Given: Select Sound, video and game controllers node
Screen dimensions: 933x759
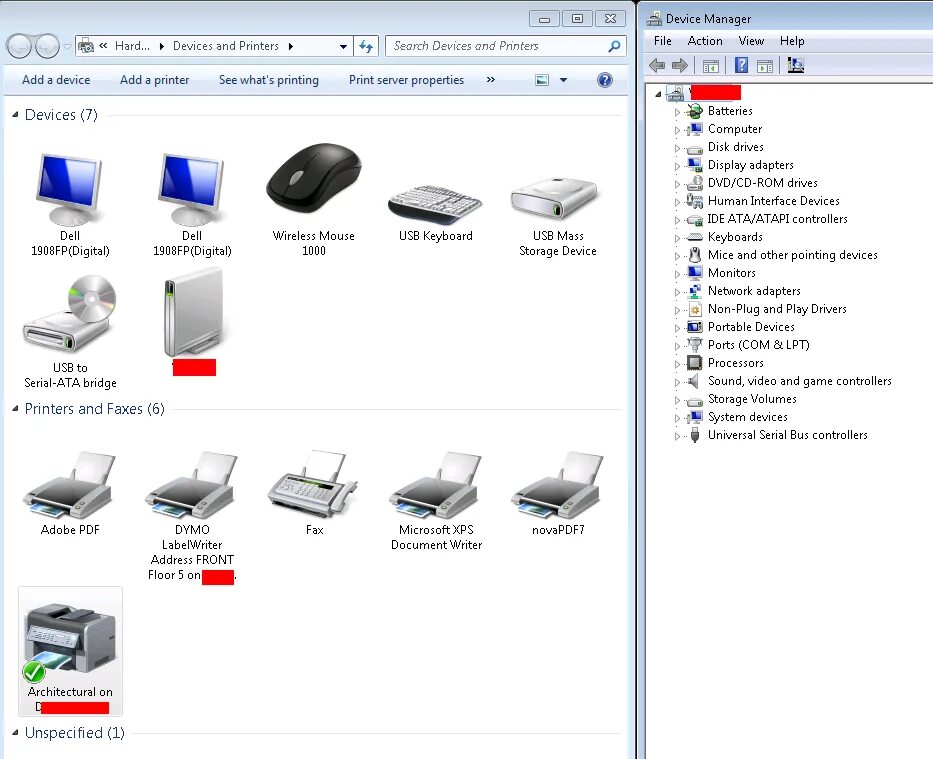Looking at the screenshot, I should [x=800, y=381].
